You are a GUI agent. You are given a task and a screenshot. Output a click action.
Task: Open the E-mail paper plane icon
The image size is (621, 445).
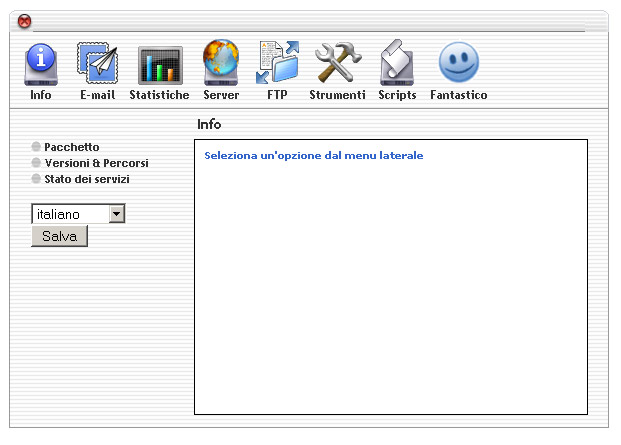coord(97,63)
